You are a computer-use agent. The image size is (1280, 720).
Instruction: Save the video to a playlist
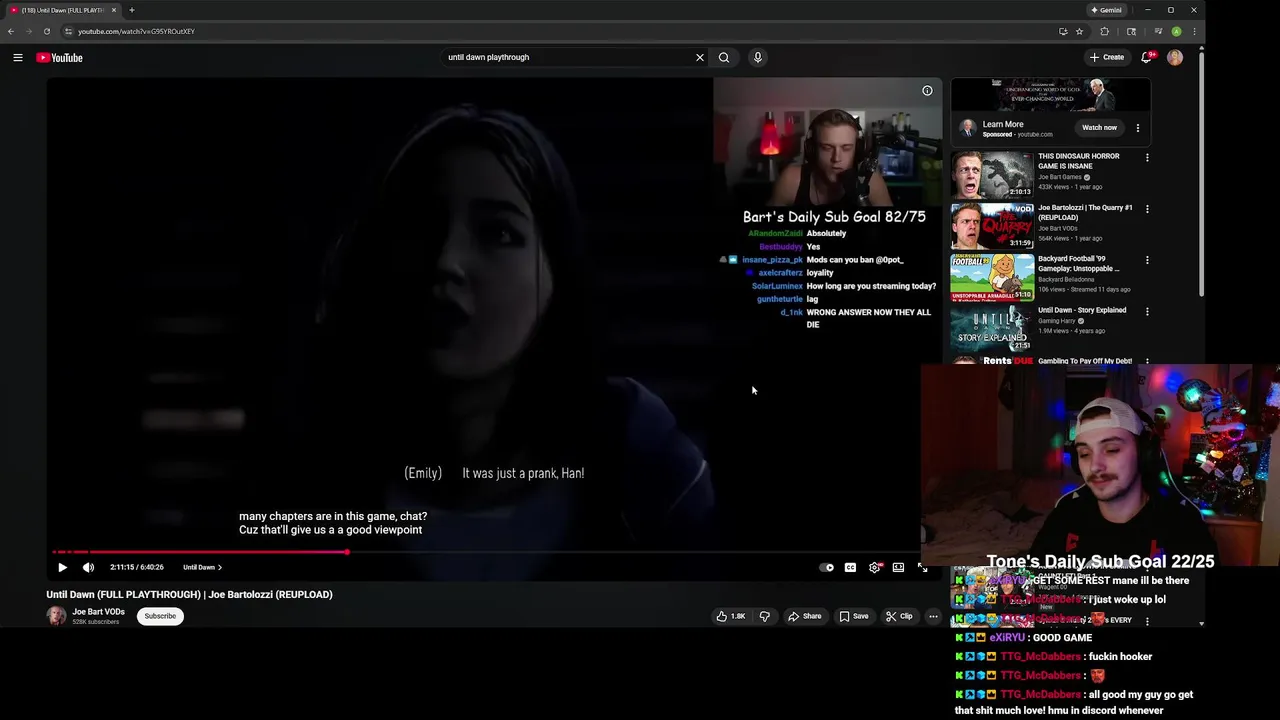tap(854, 616)
